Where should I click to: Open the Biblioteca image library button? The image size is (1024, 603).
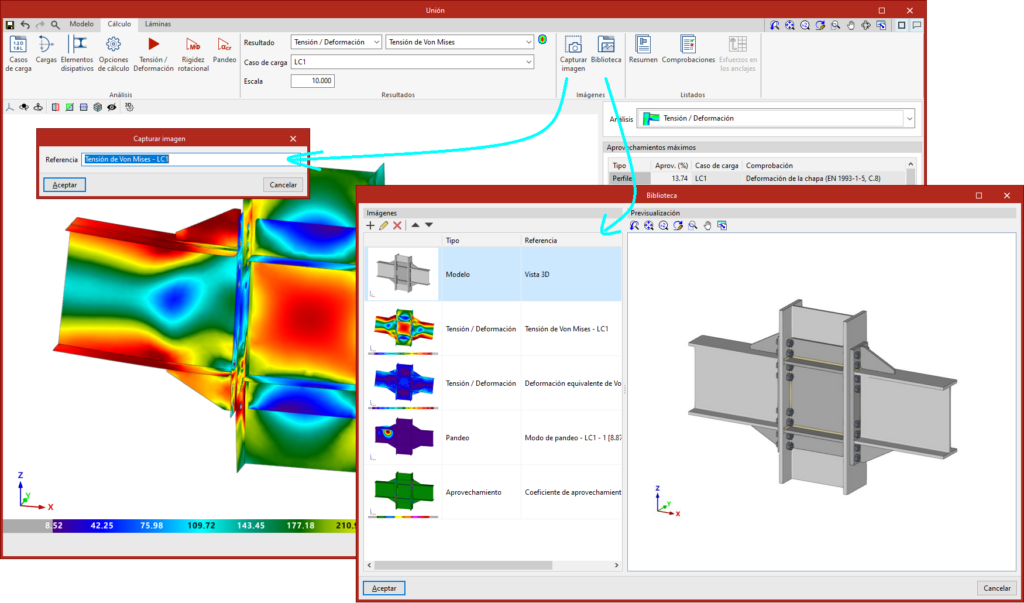(x=606, y=50)
